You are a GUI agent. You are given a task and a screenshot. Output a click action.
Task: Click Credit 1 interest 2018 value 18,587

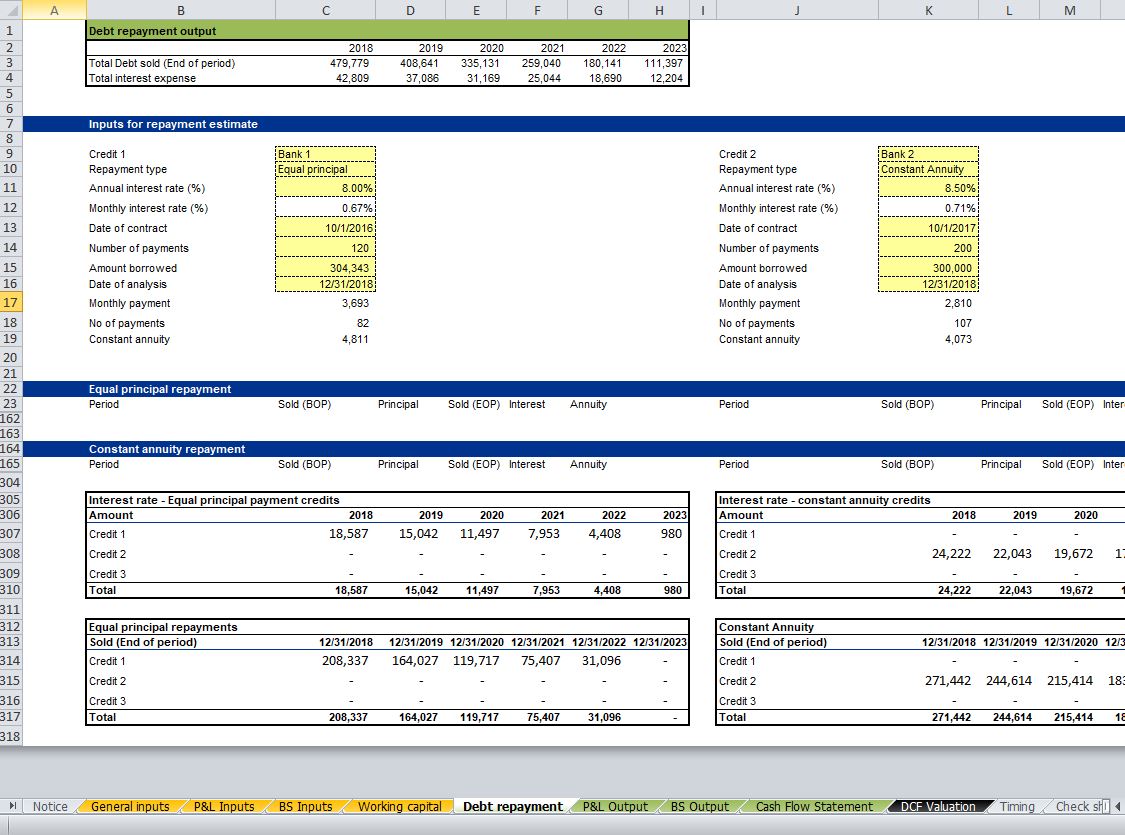tap(349, 534)
